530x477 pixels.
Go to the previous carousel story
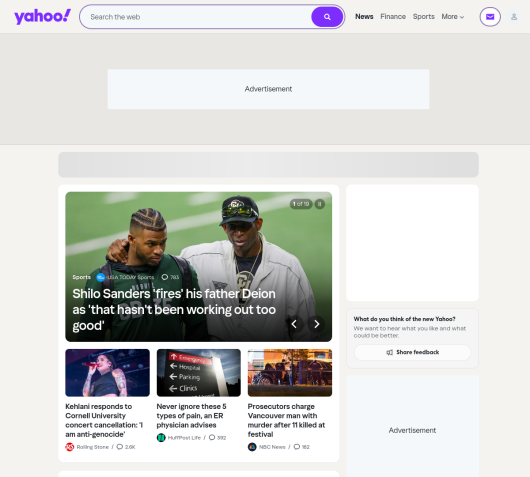click(x=294, y=324)
